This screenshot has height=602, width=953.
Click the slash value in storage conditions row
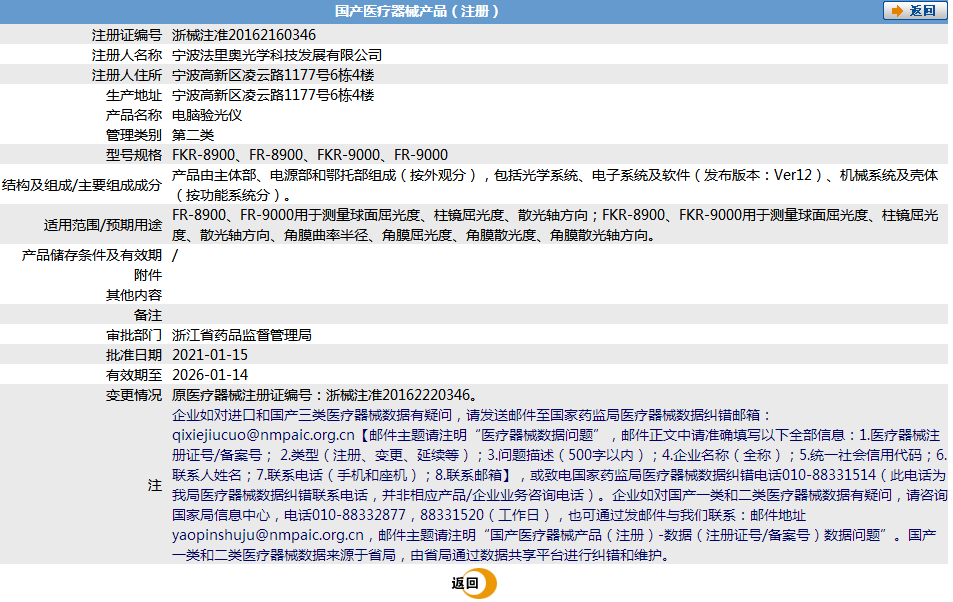[175, 255]
